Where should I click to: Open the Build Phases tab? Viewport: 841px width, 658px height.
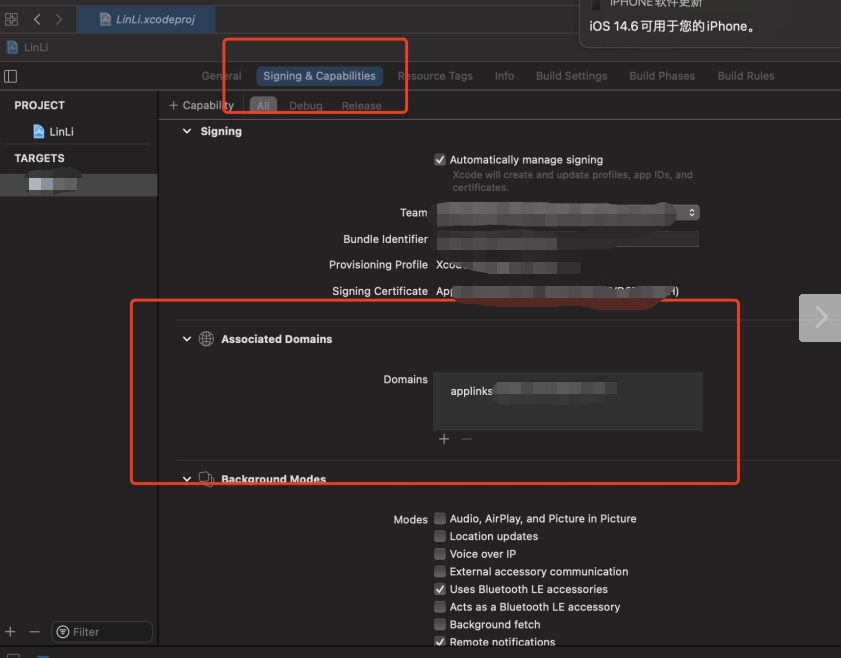point(662,76)
